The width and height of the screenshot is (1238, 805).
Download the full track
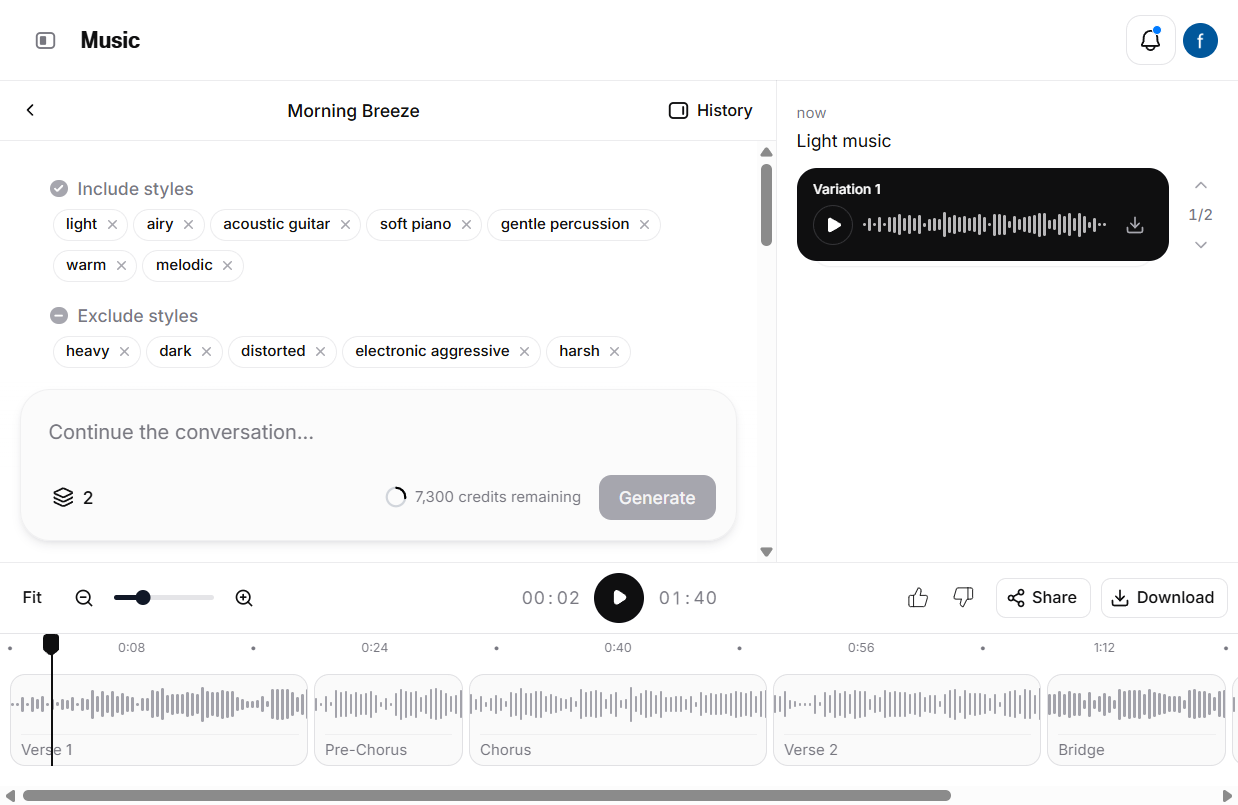[1164, 598]
